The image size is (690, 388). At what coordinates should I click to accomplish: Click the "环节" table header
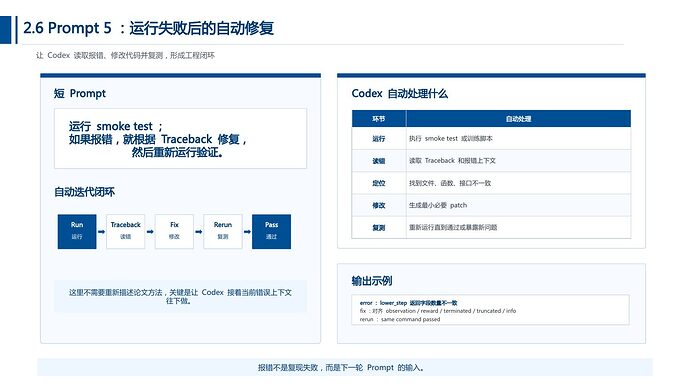(x=378, y=119)
